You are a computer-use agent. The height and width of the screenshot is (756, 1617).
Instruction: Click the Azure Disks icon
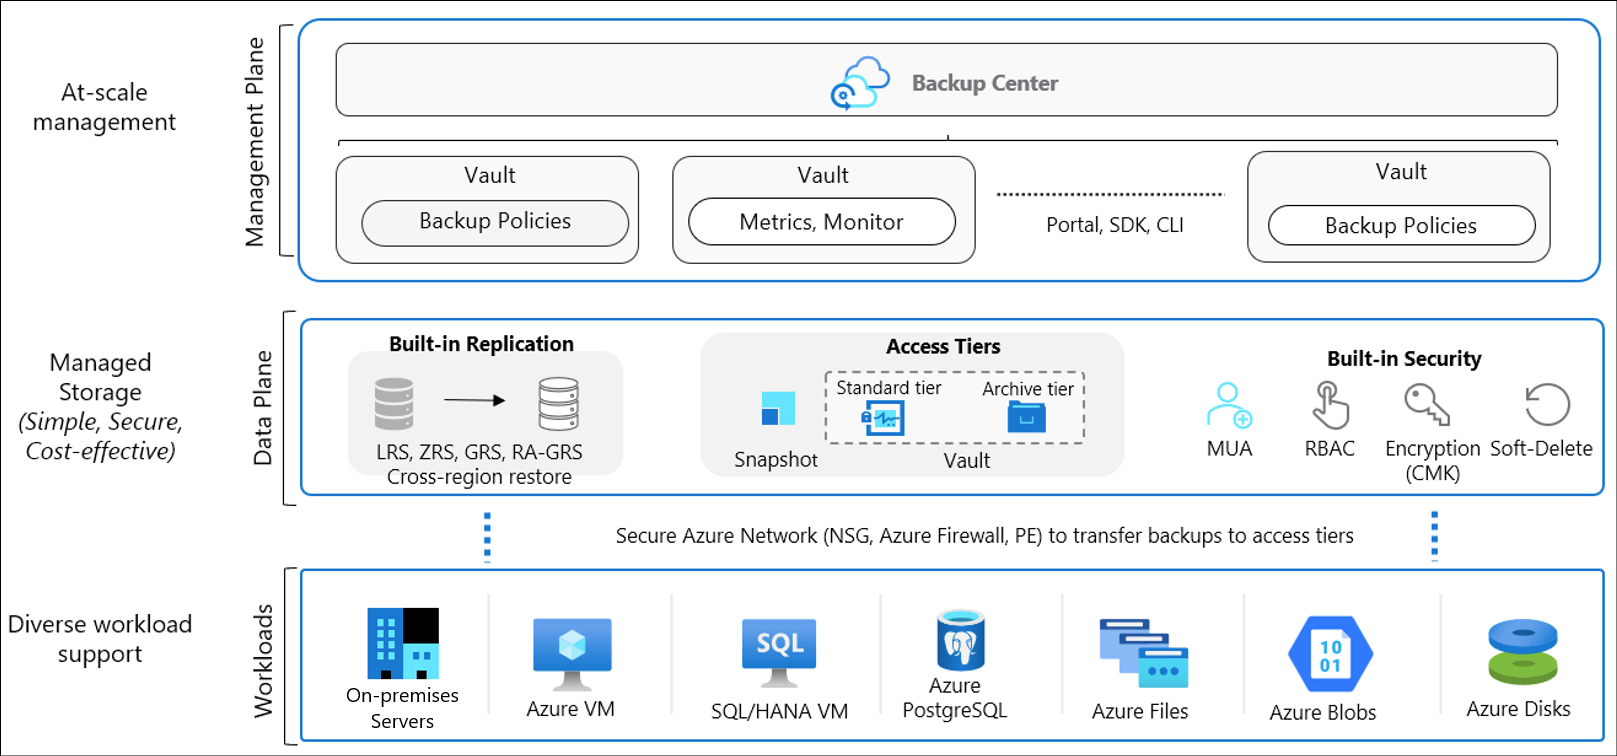point(1523,652)
